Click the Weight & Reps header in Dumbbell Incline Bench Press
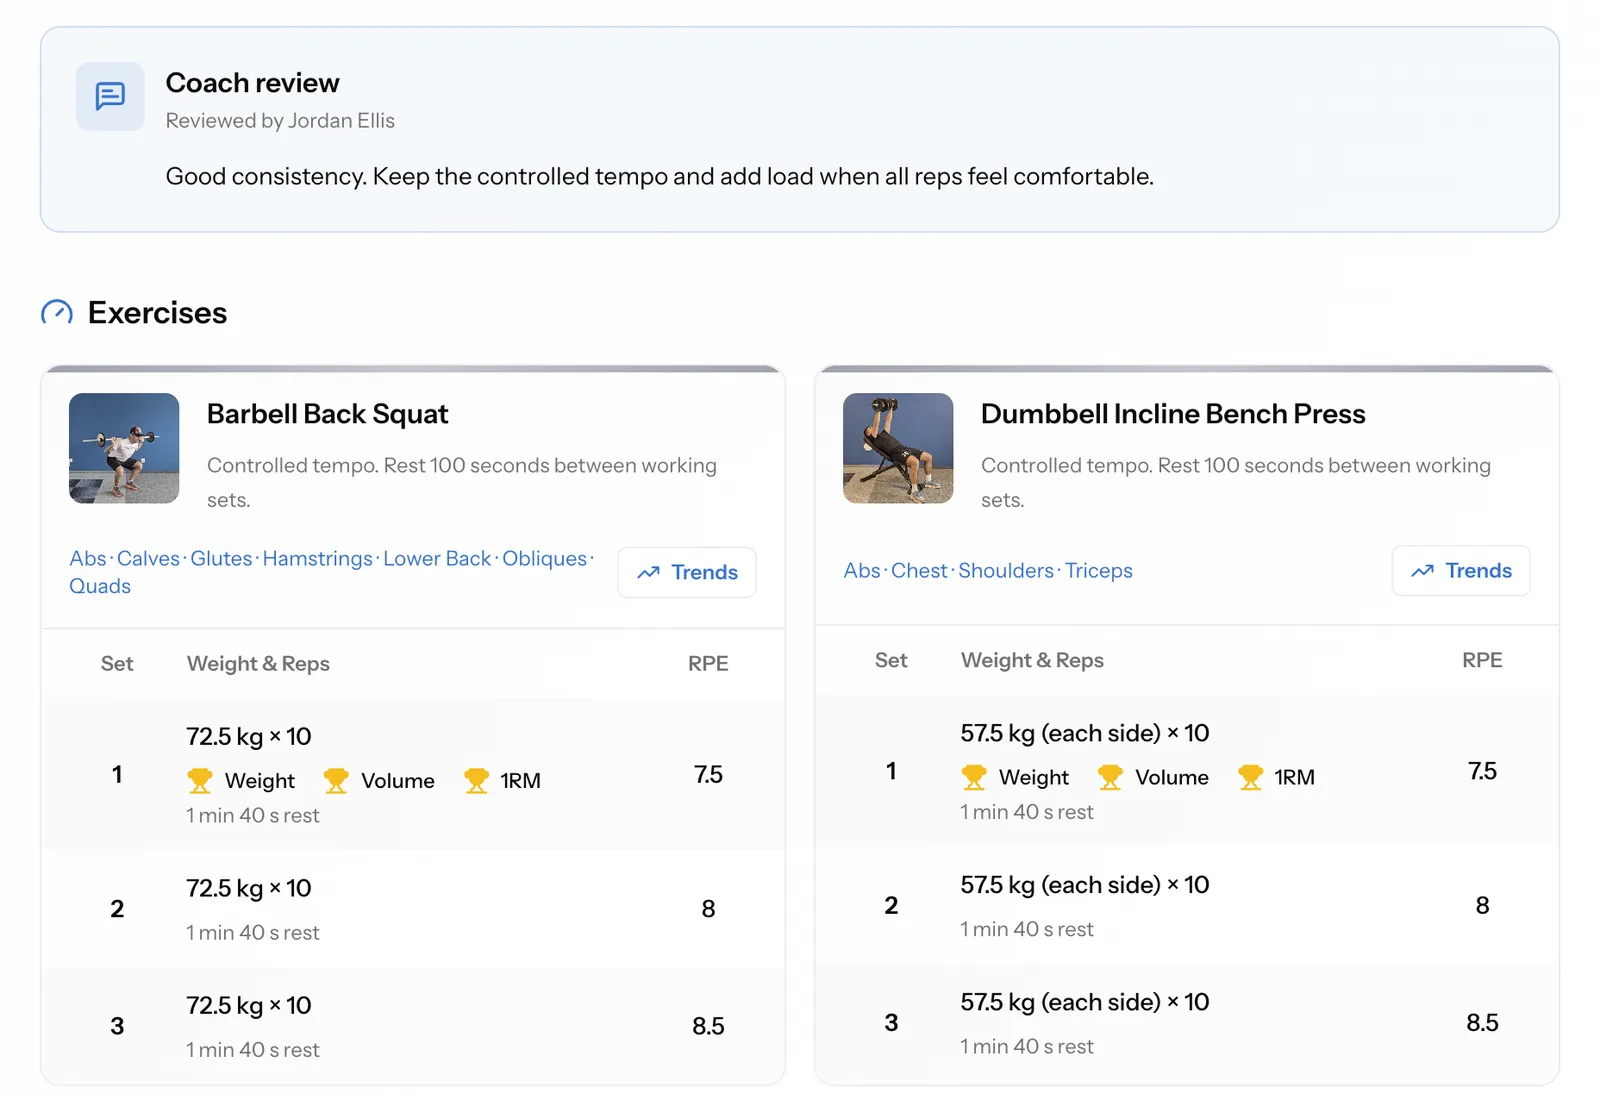 (x=1032, y=660)
